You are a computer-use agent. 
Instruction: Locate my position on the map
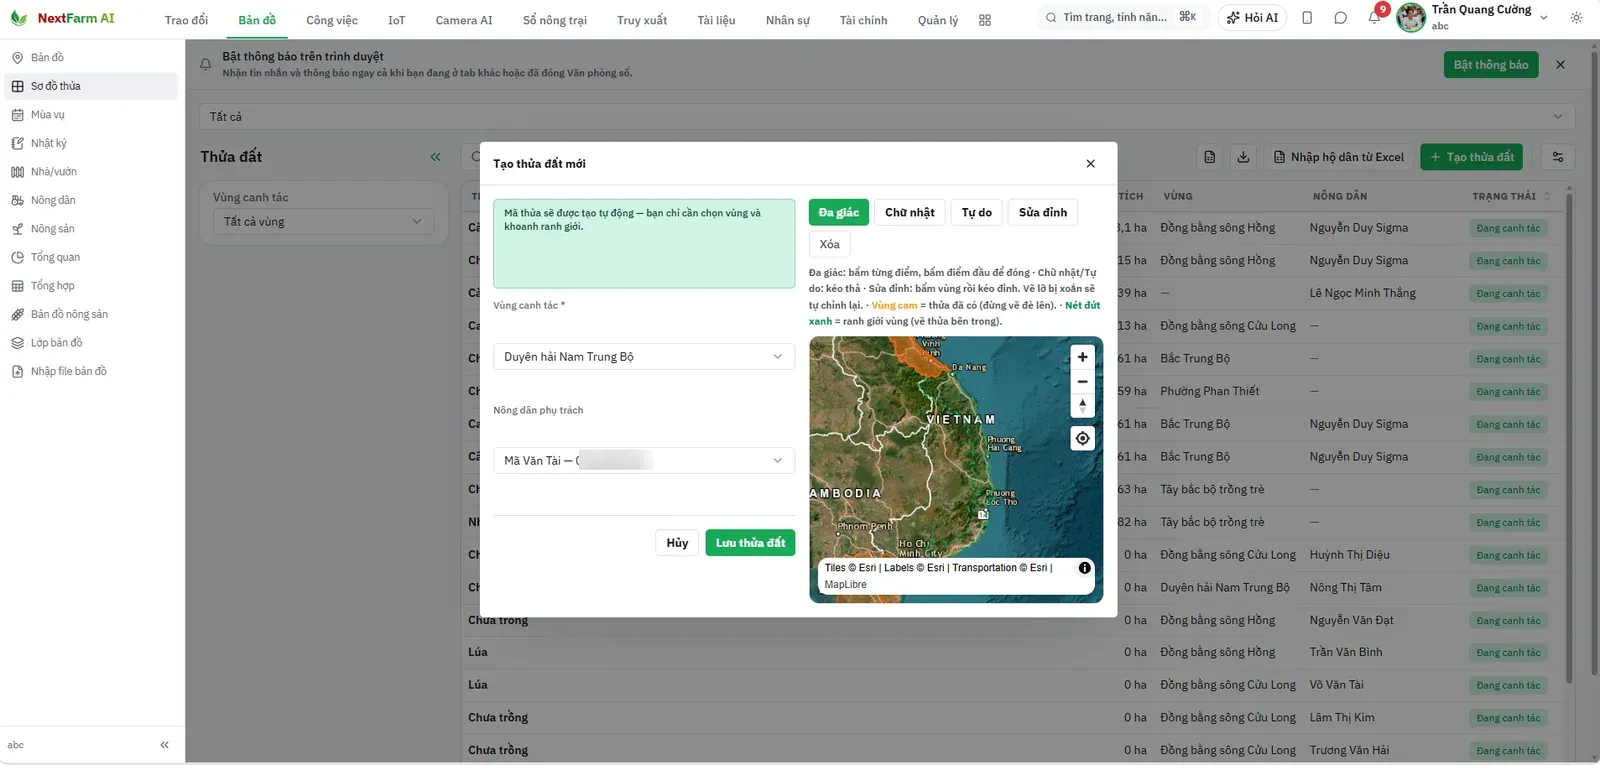[x=1082, y=438]
